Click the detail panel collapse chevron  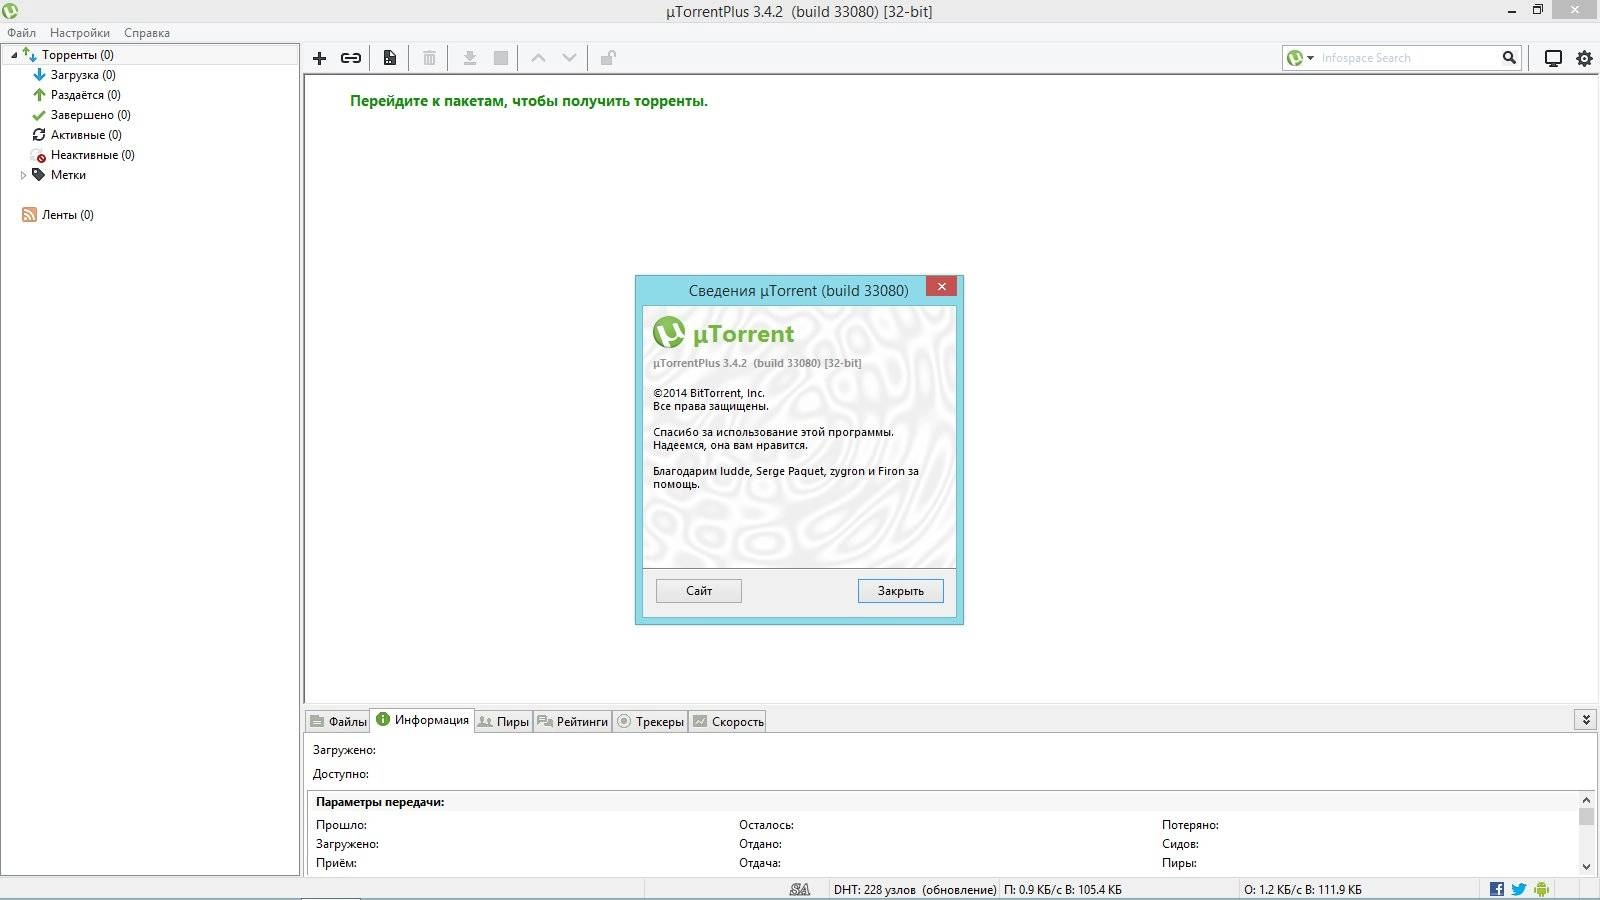[x=1586, y=718]
